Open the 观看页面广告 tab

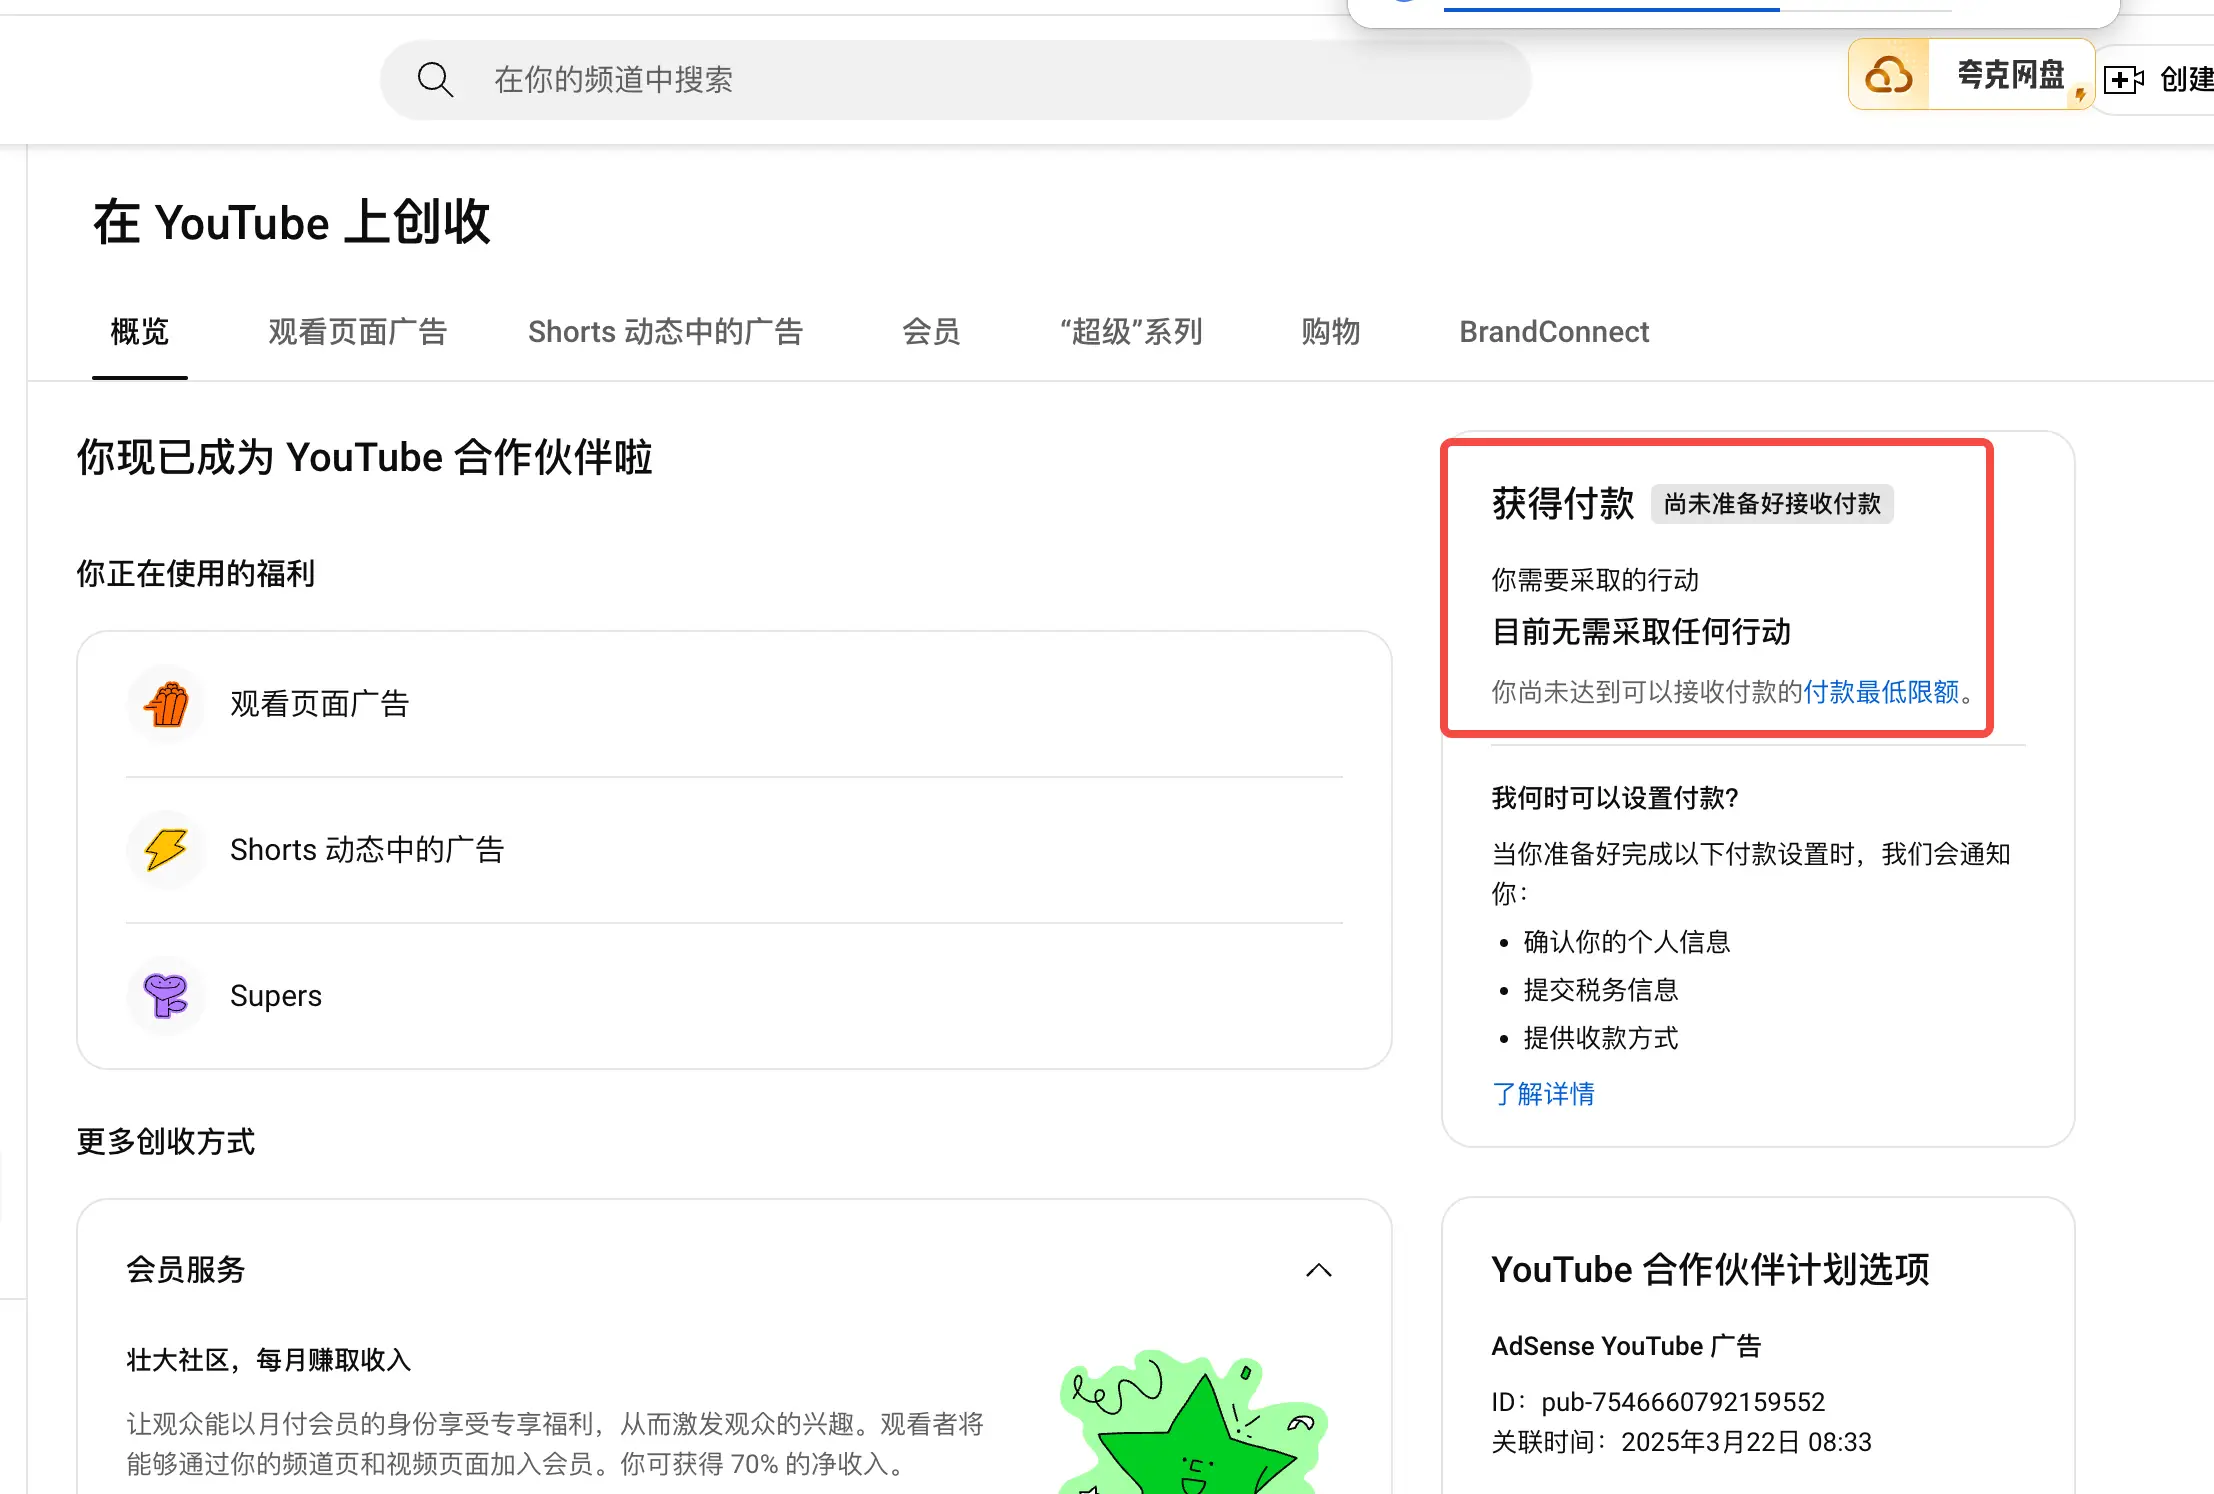click(358, 332)
